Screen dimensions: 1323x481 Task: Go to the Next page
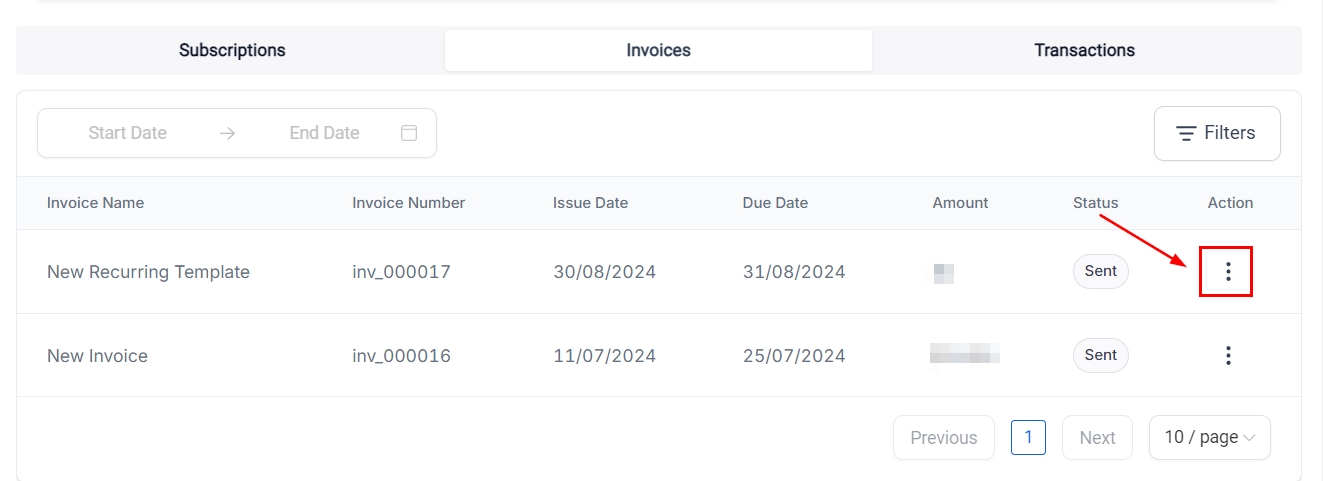(x=1097, y=437)
